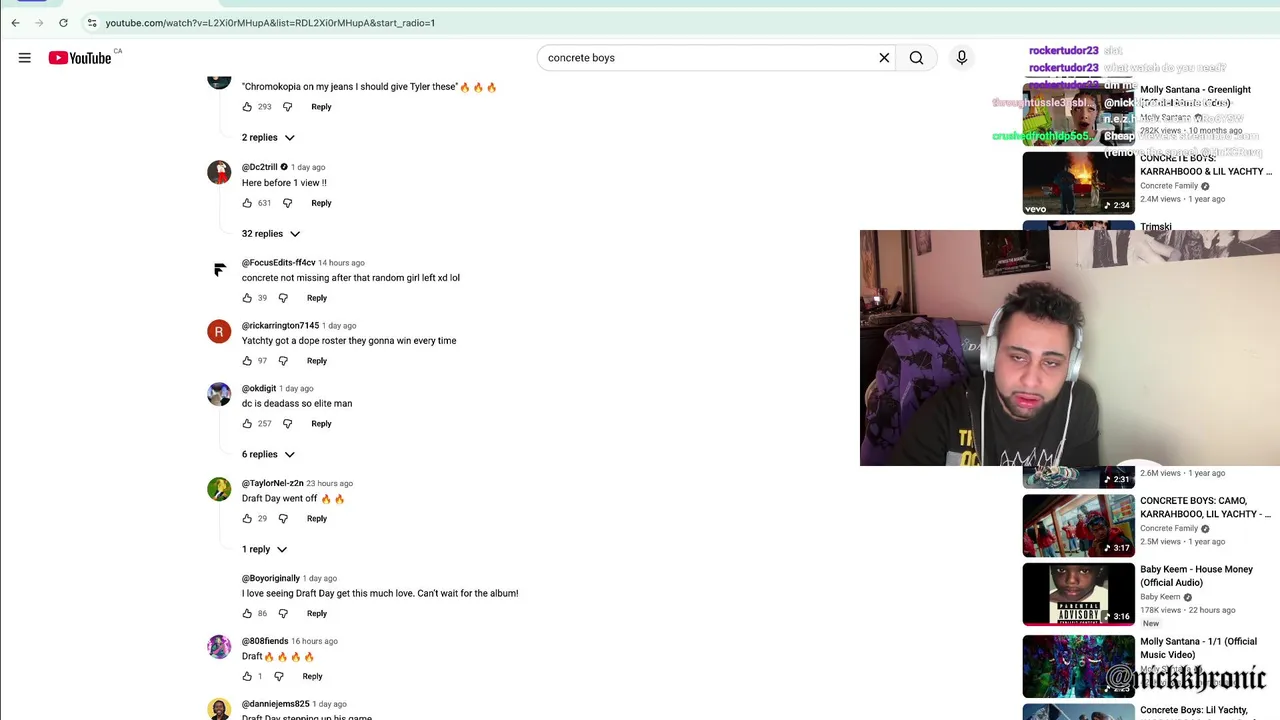Open @Boyoriginally channel link
Screen dimensions: 1280x720
coord(271,579)
